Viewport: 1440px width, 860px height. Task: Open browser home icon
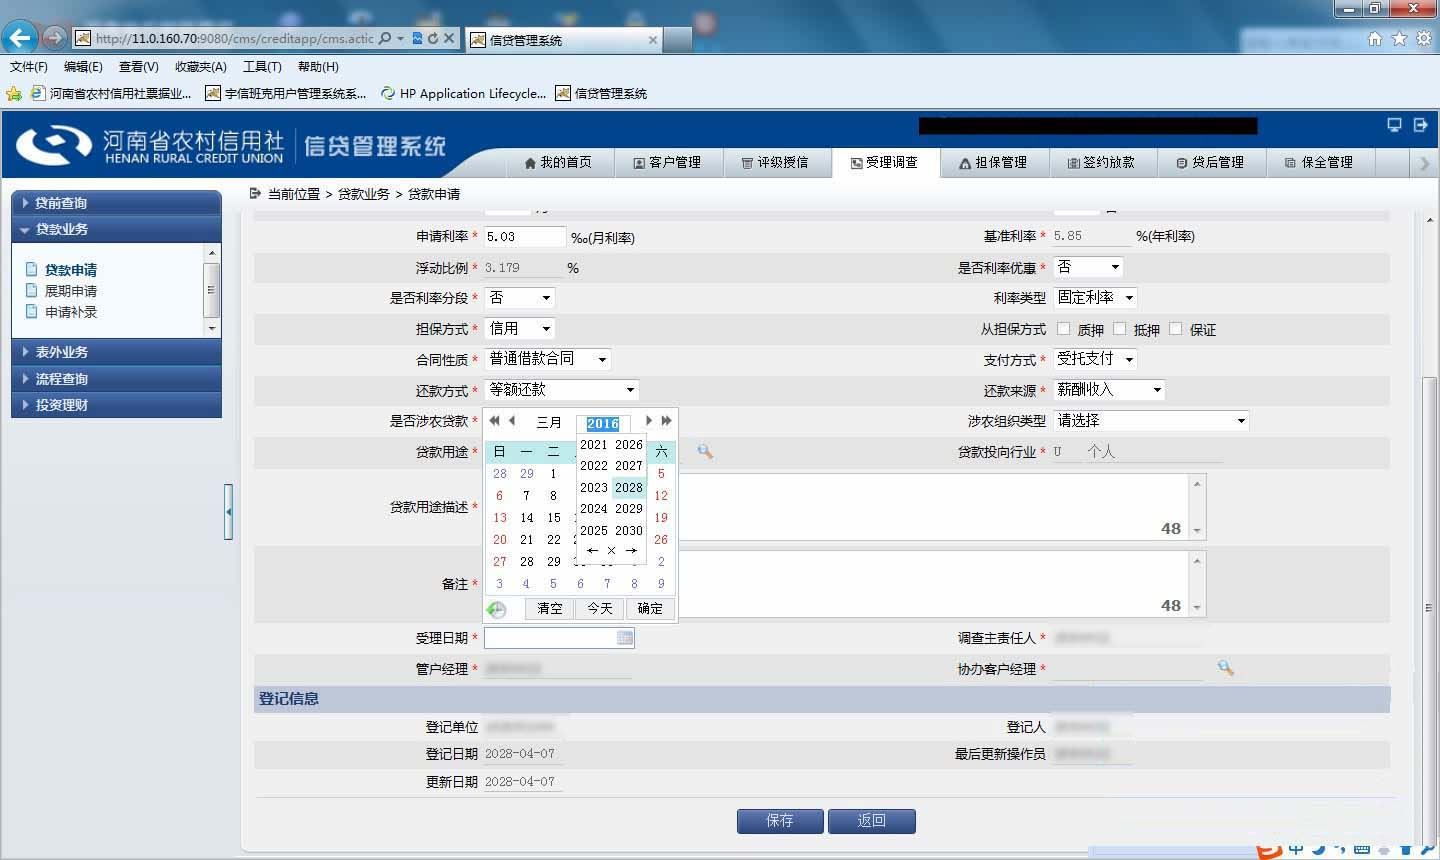[x=1375, y=38]
